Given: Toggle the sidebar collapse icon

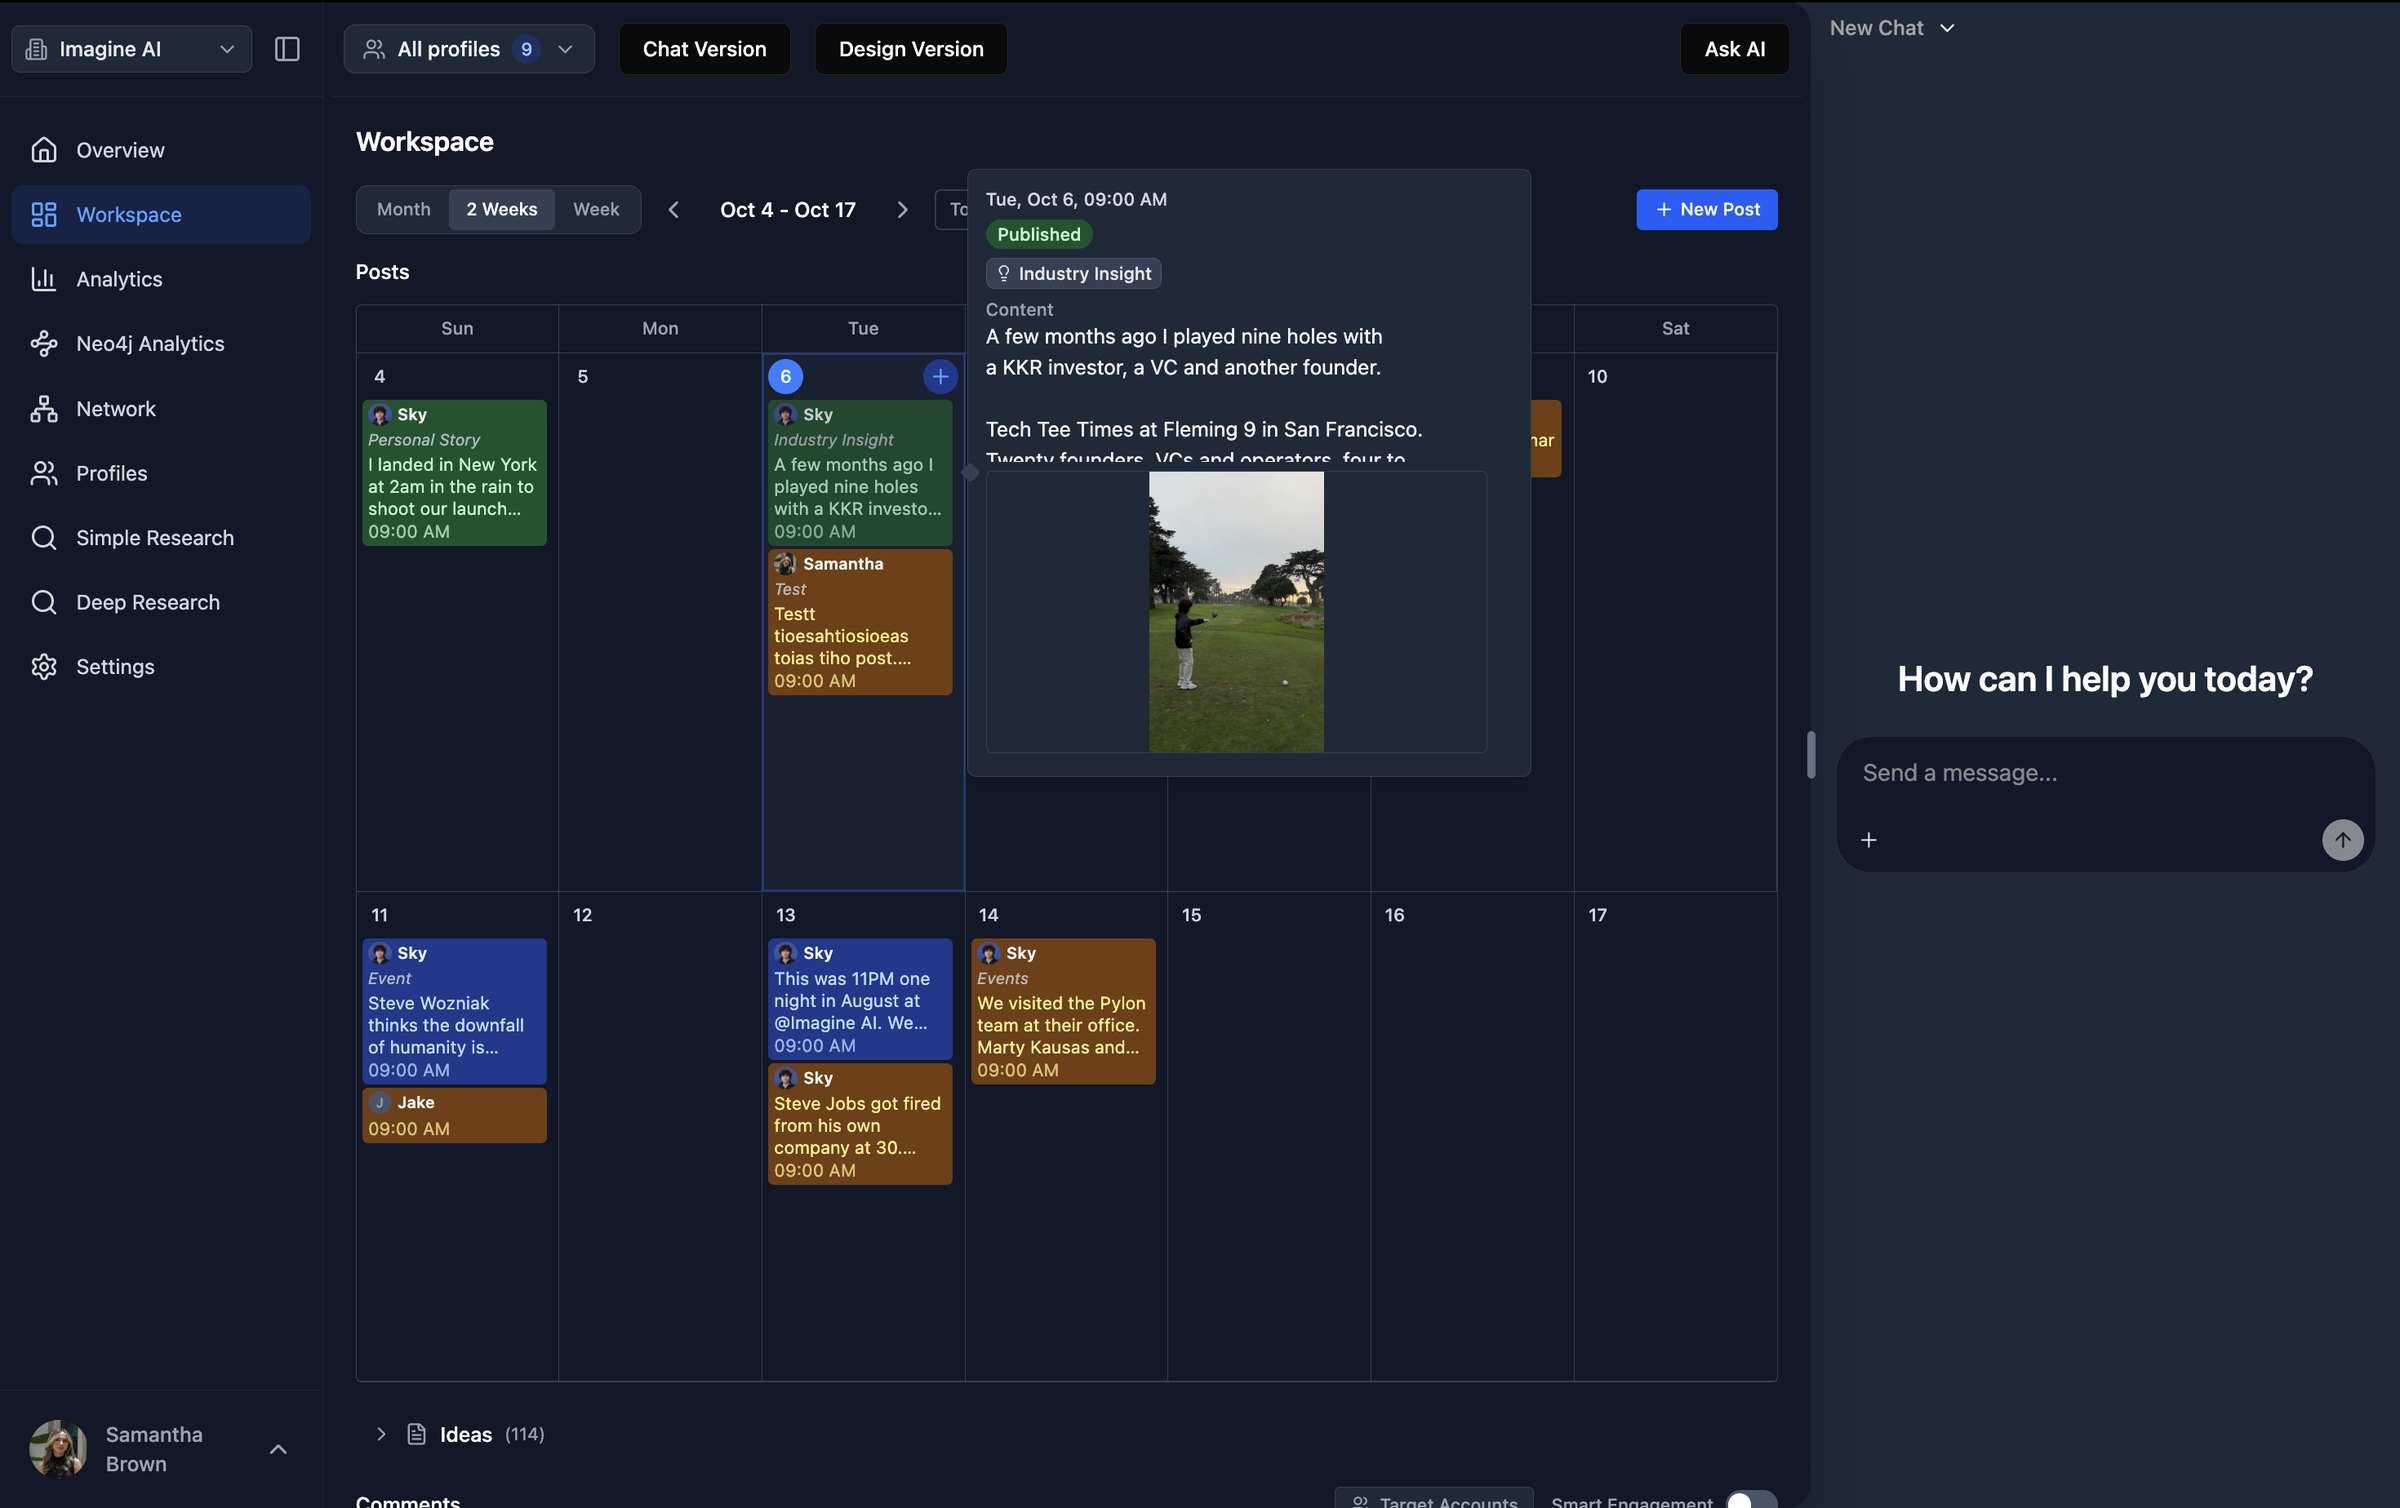Looking at the screenshot, I should click(287, 49).
